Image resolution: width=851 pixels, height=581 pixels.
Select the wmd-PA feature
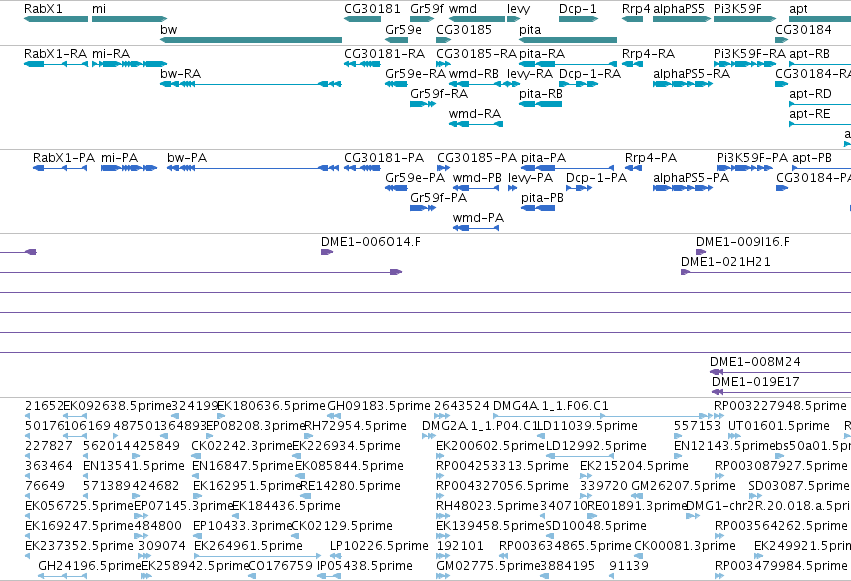click(x=476, y=228)
